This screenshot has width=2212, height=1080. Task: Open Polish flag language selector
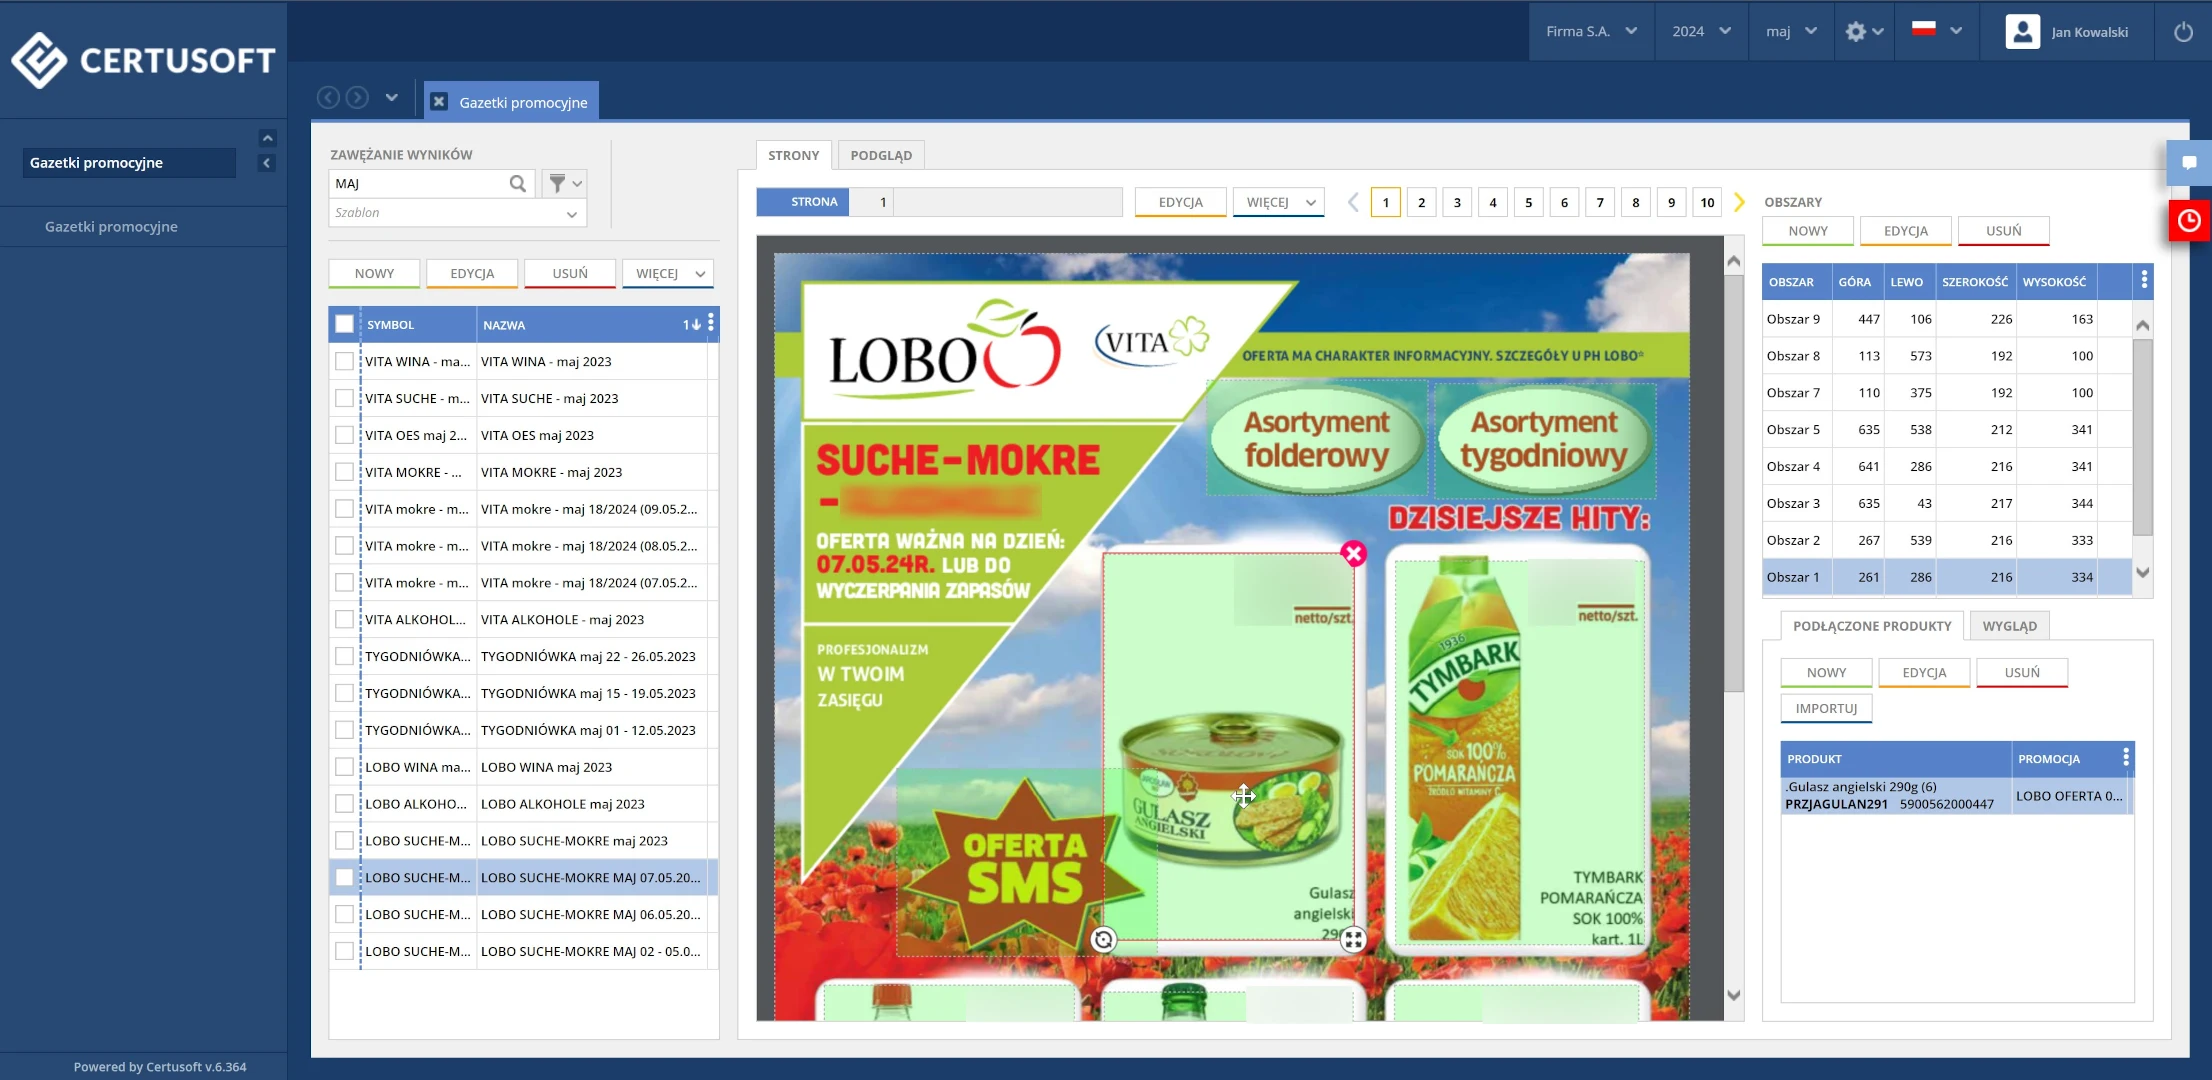coord(1936,30)
